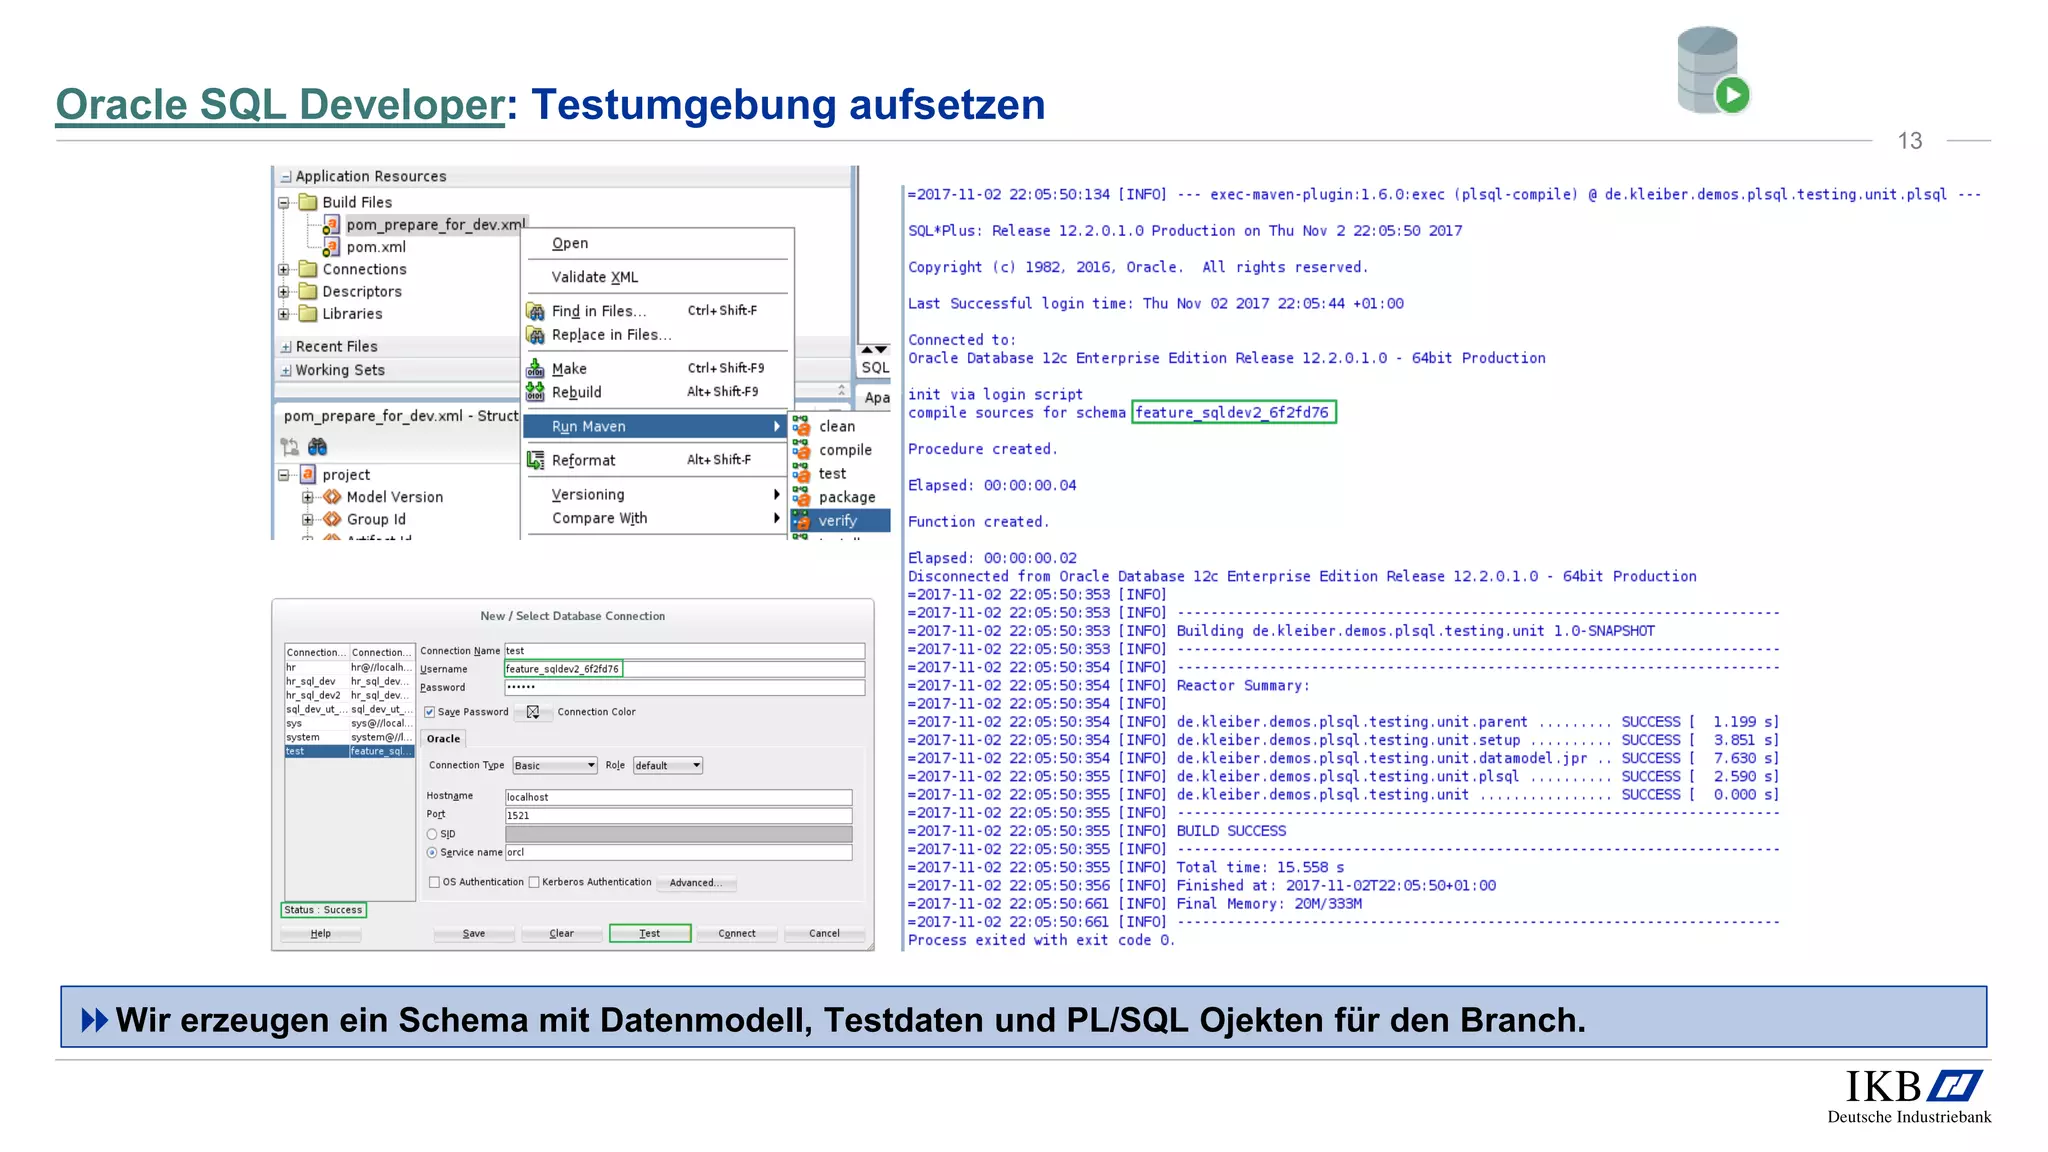Click the Maven clean goal icon
This screenshot has width=2048, height=1152.
pyautogui.click(x=802, y=427)
